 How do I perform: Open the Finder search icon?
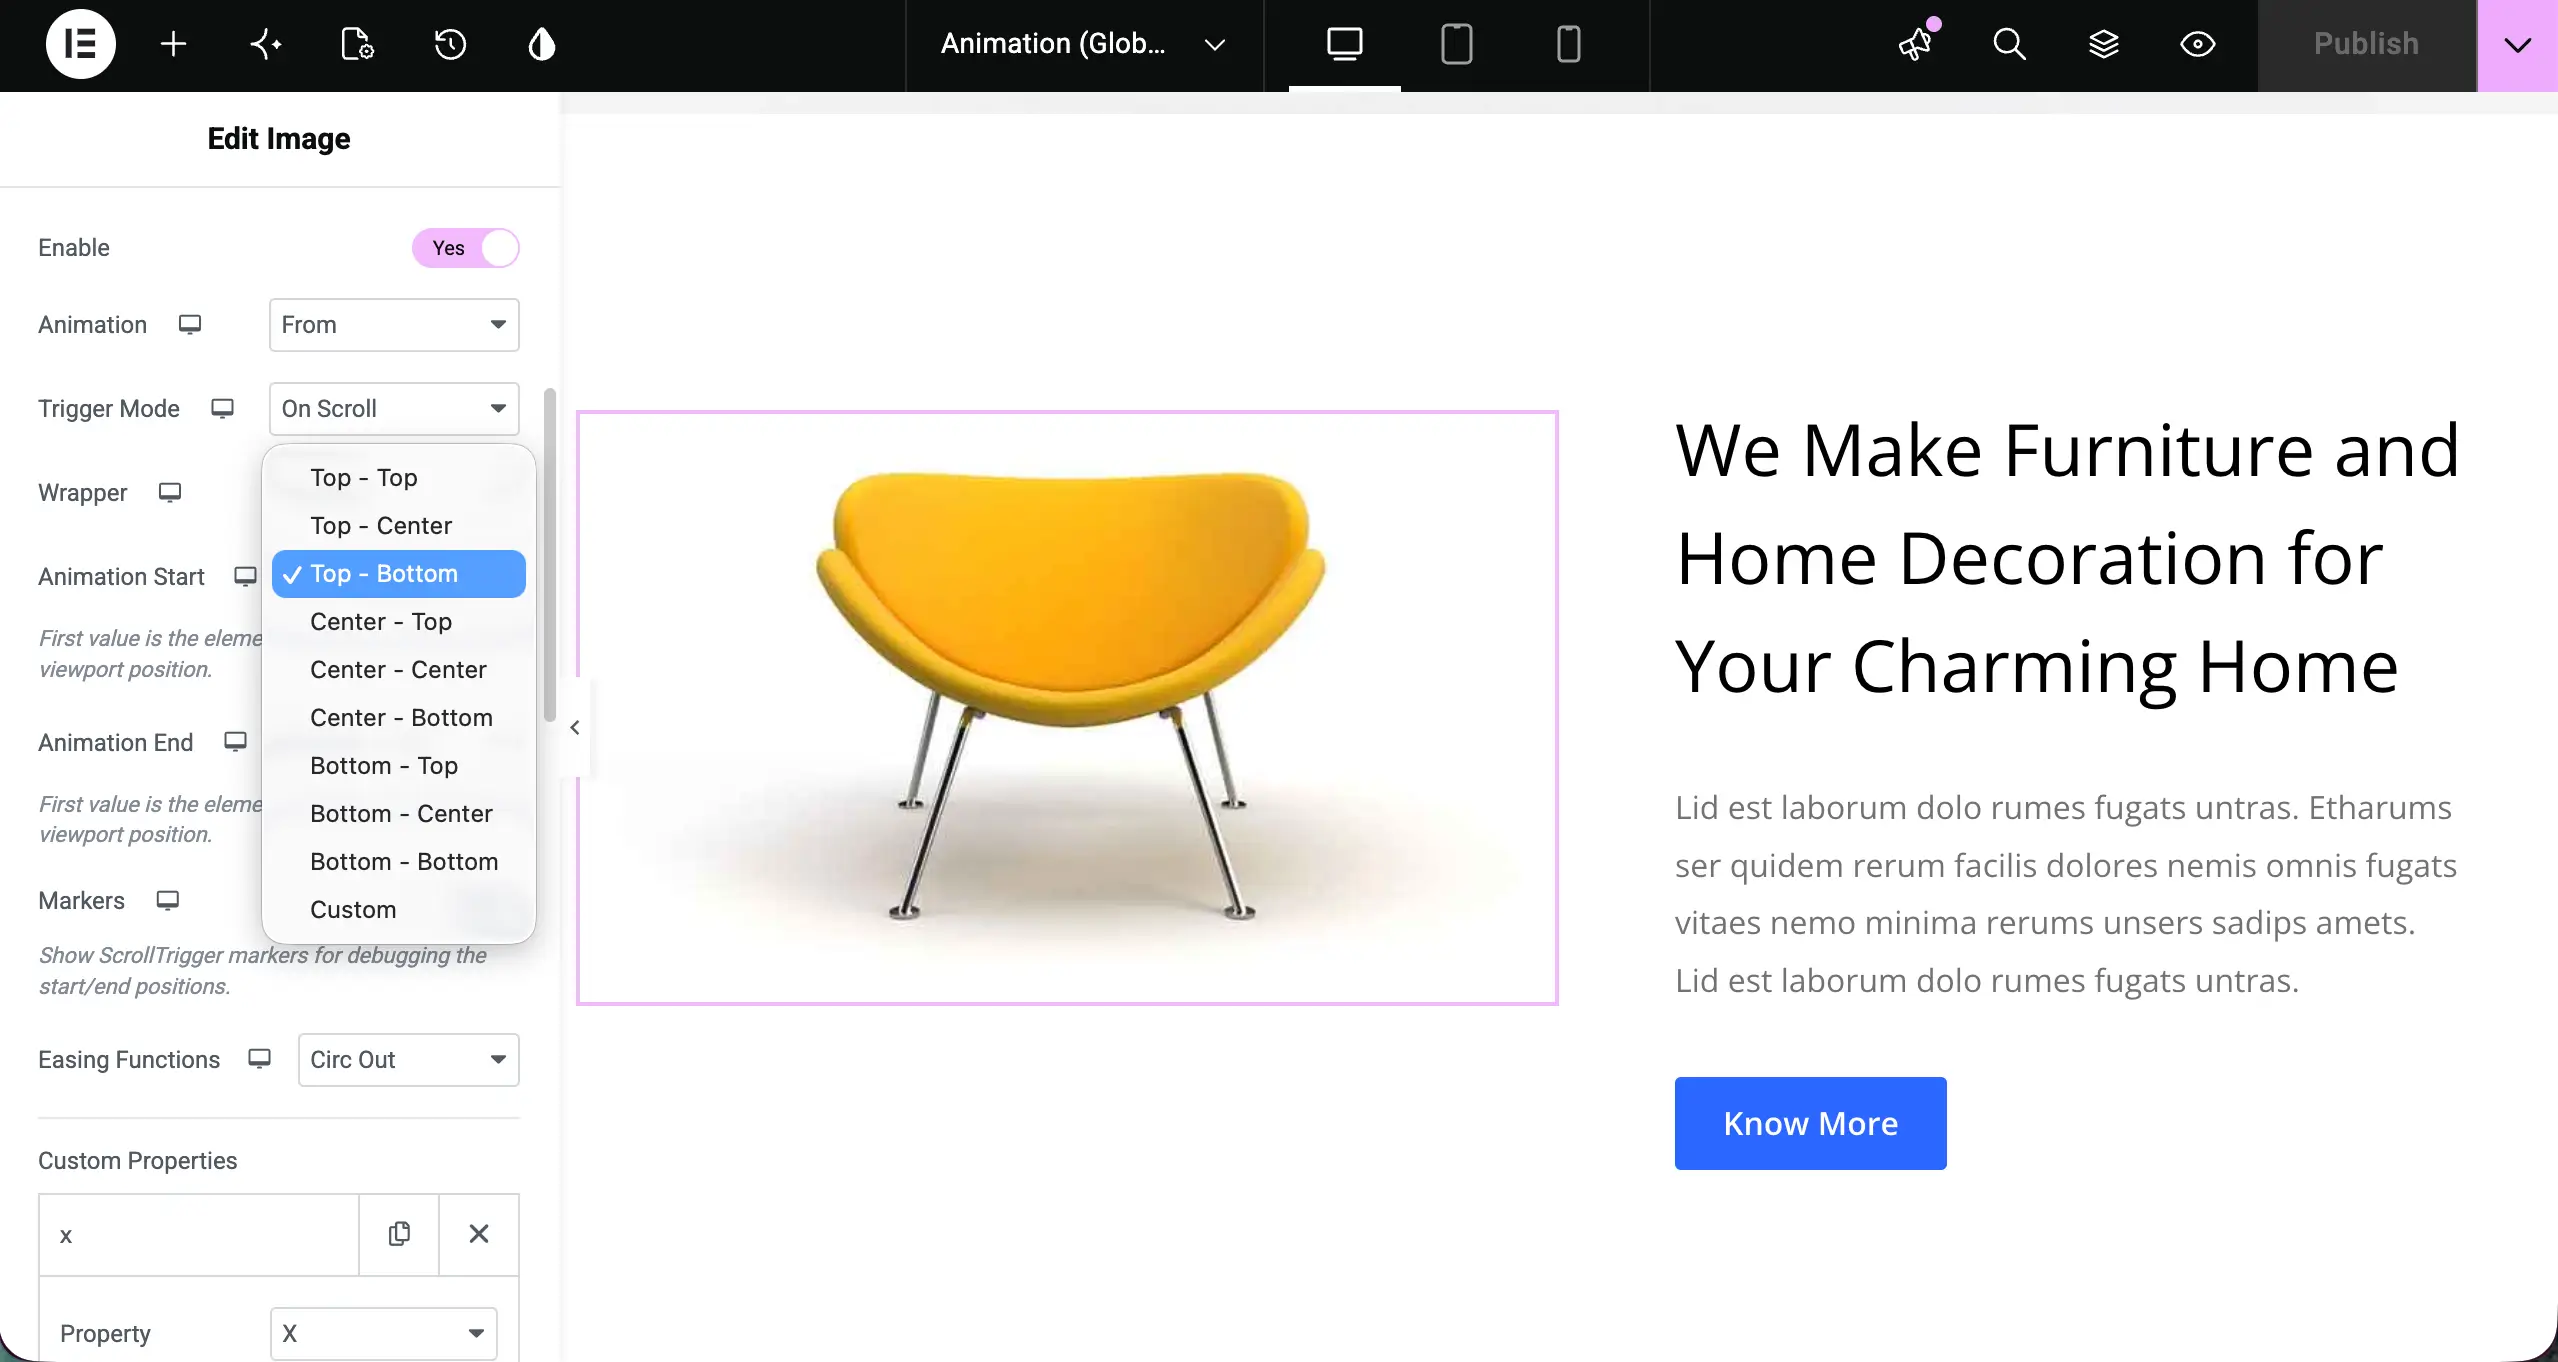2009,44
